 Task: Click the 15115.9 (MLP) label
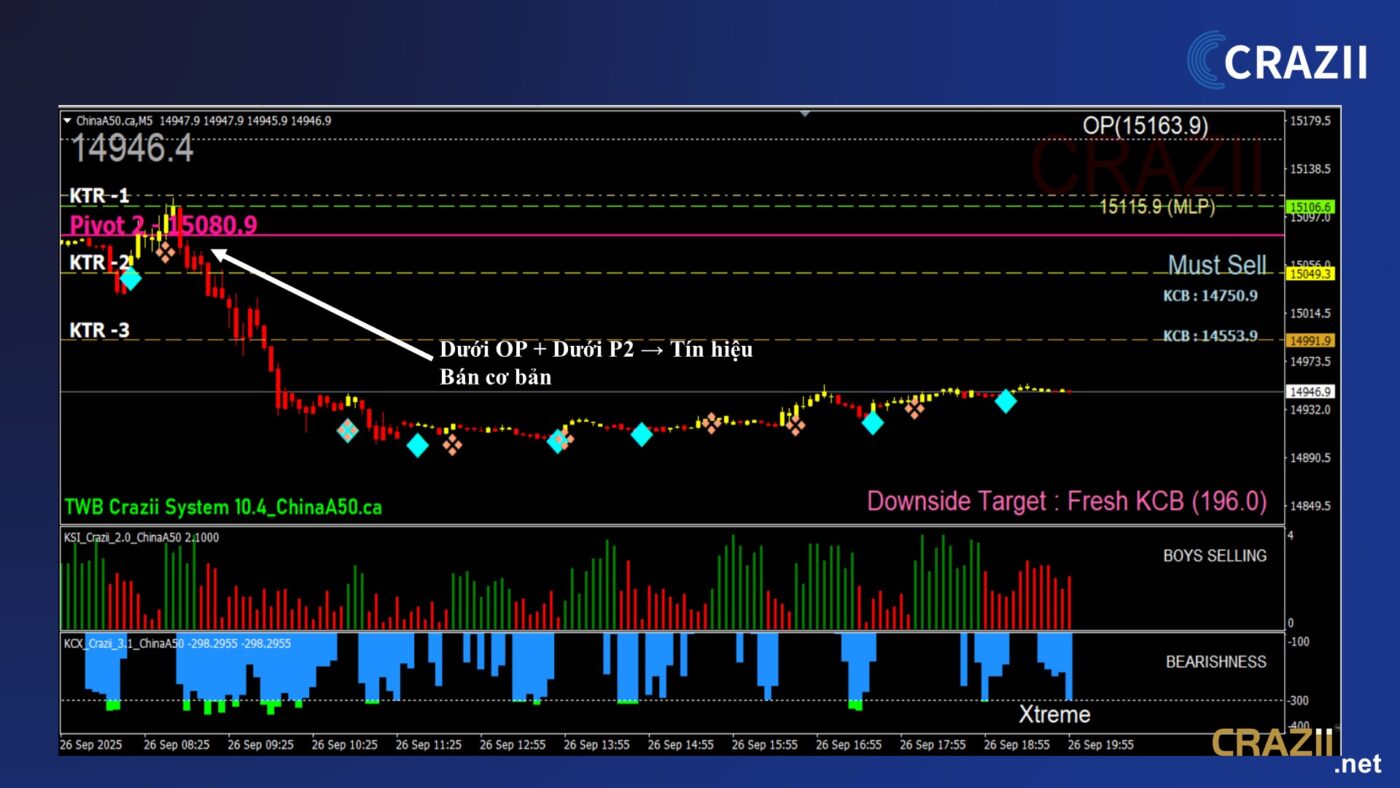[1157, 207]
